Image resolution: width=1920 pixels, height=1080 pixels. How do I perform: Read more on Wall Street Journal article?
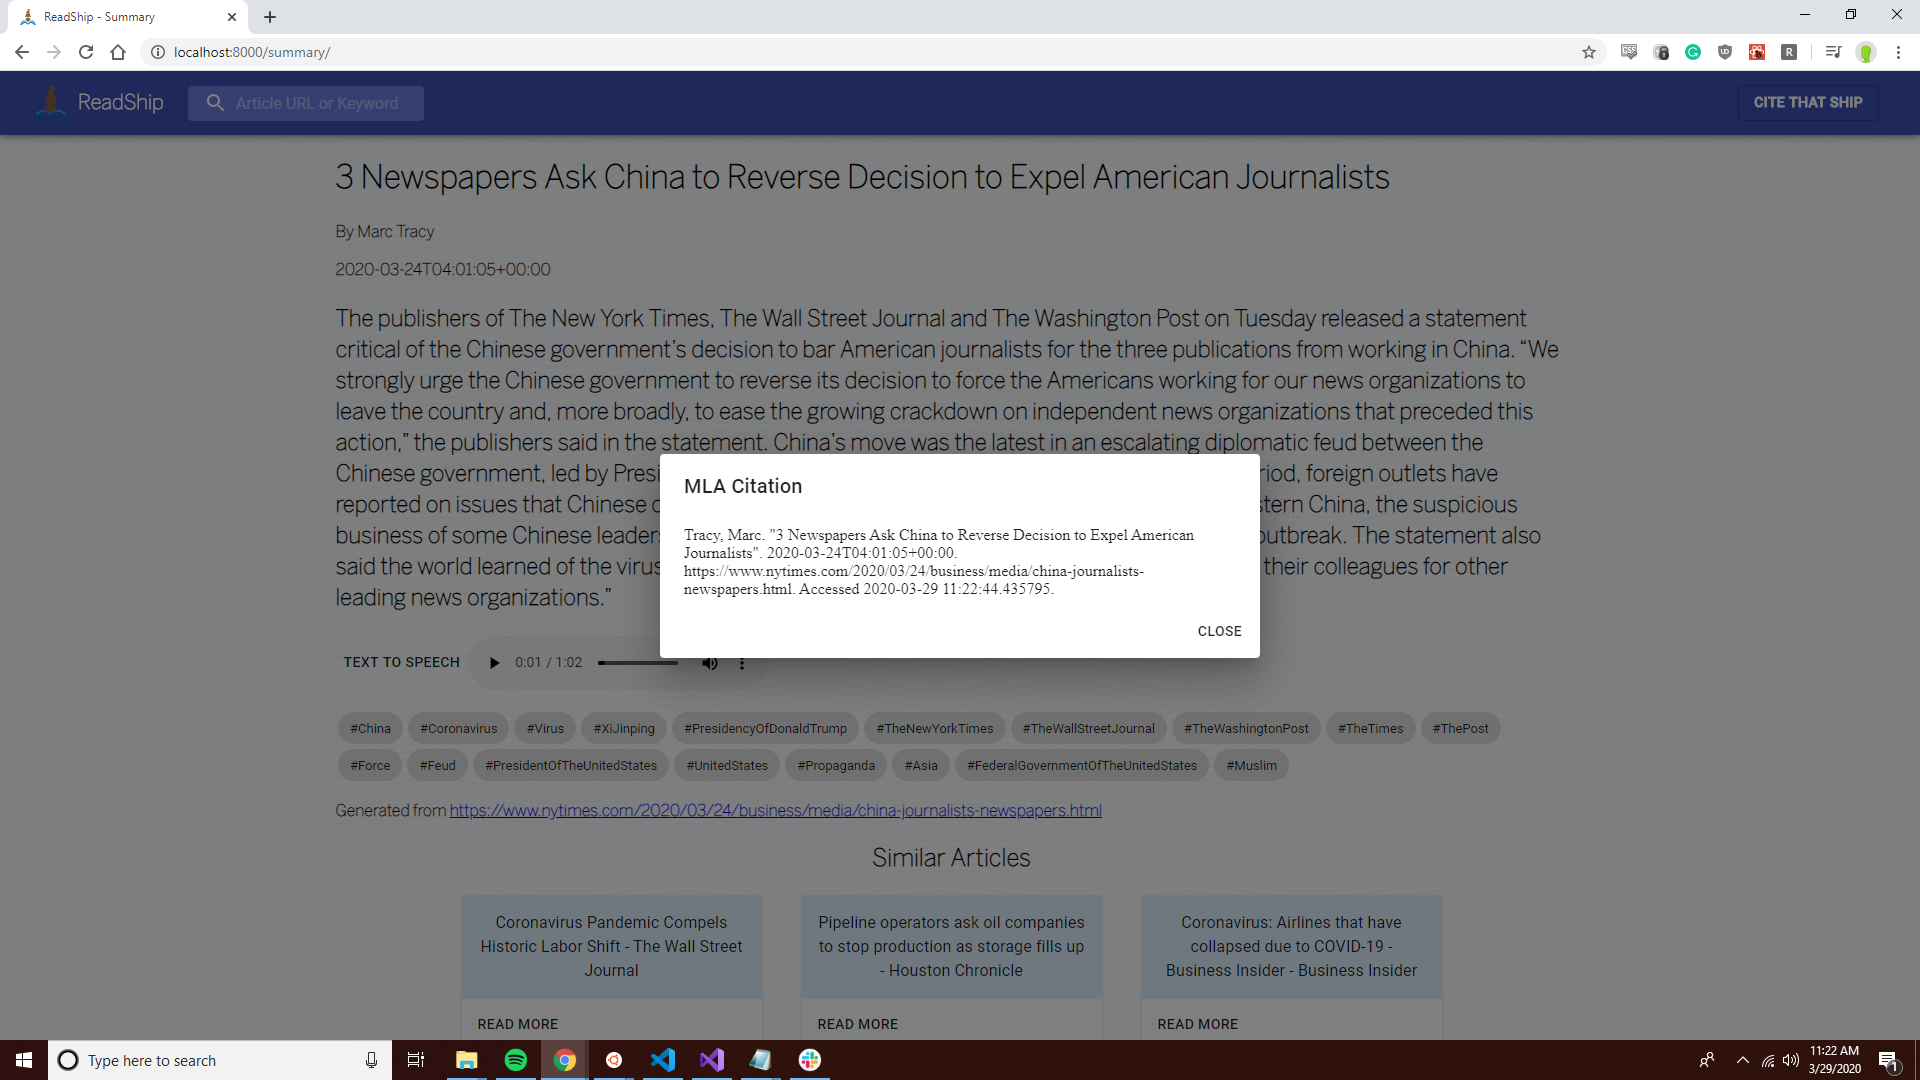pos(517,1023)
